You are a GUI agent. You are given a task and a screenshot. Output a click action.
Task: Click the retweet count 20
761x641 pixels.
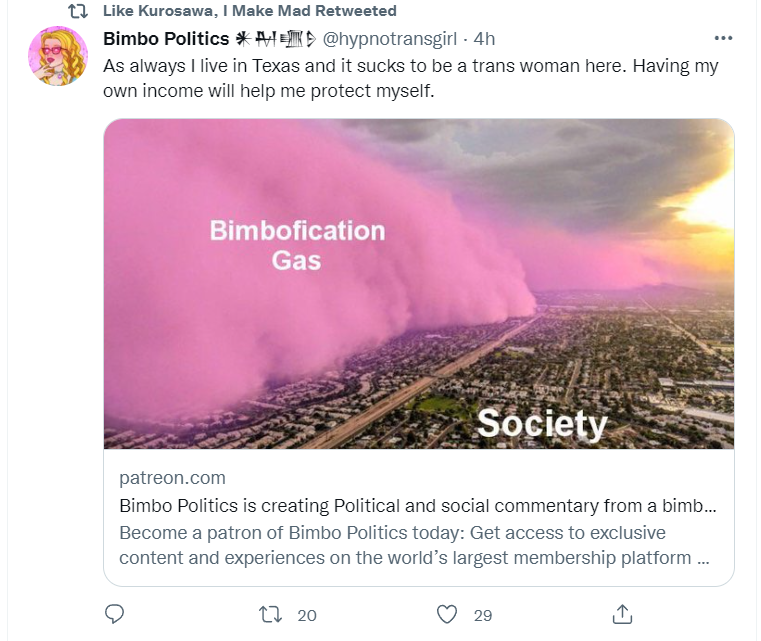pyautogui.click(x=307, y=615)
